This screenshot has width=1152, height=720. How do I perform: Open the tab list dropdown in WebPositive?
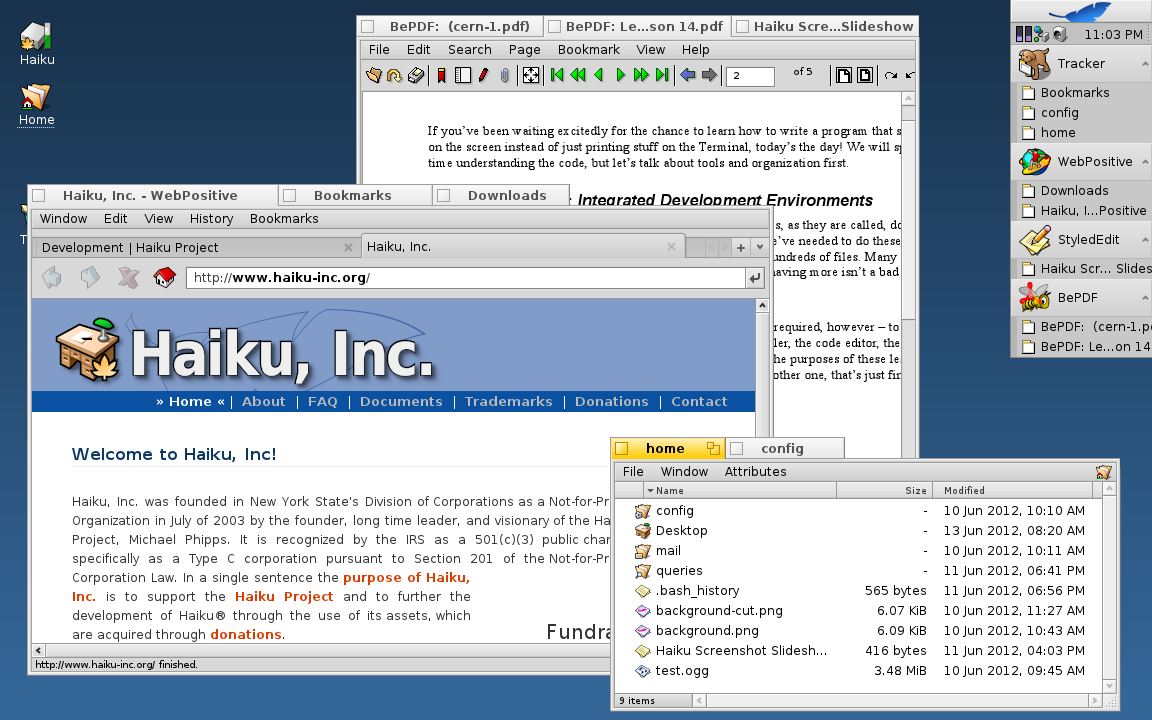pyautogui.click(x=759, y=247)
